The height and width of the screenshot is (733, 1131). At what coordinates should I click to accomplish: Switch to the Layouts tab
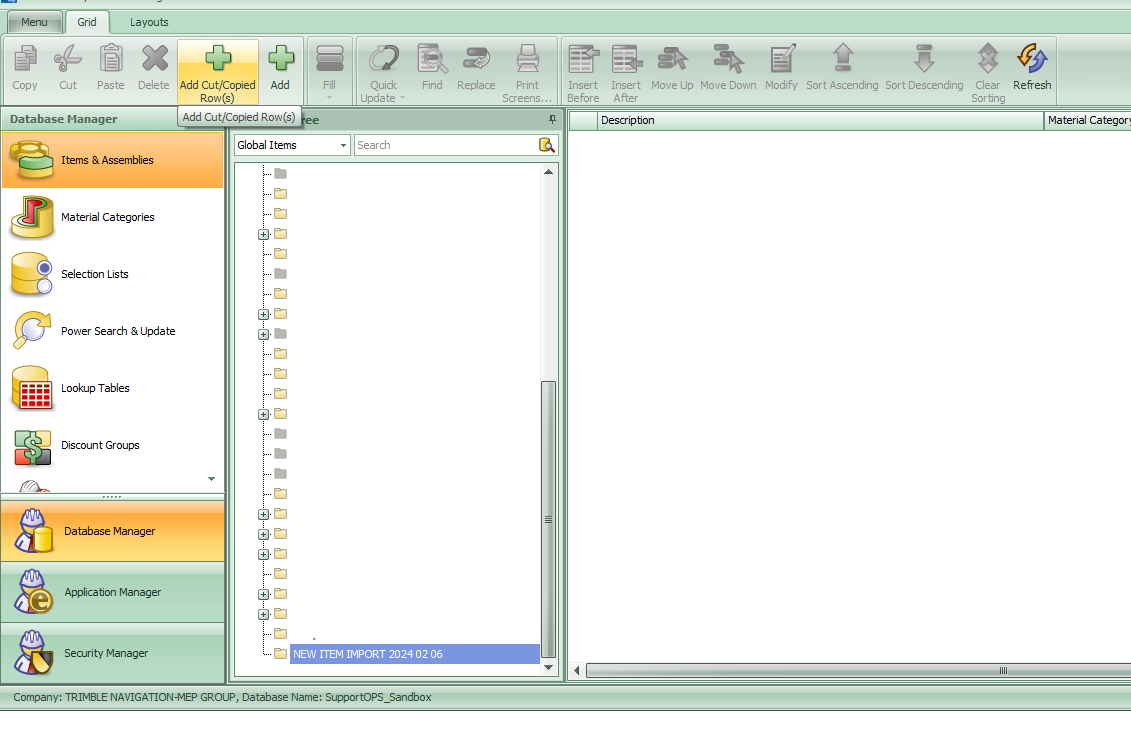pyautogui.click(x=148, y=21)
